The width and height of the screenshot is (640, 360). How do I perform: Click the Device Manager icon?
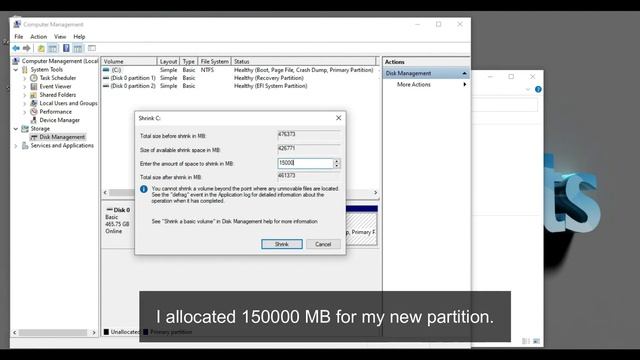pos(34,120)
